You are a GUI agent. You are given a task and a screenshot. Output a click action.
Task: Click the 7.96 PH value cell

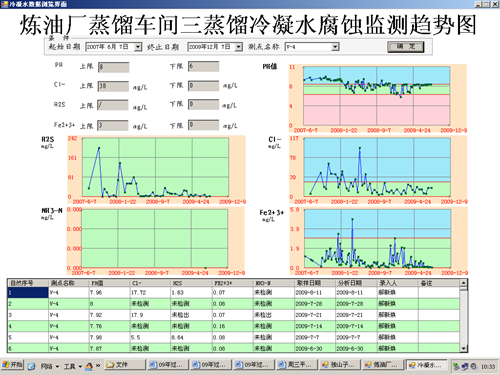coord(110,293)
